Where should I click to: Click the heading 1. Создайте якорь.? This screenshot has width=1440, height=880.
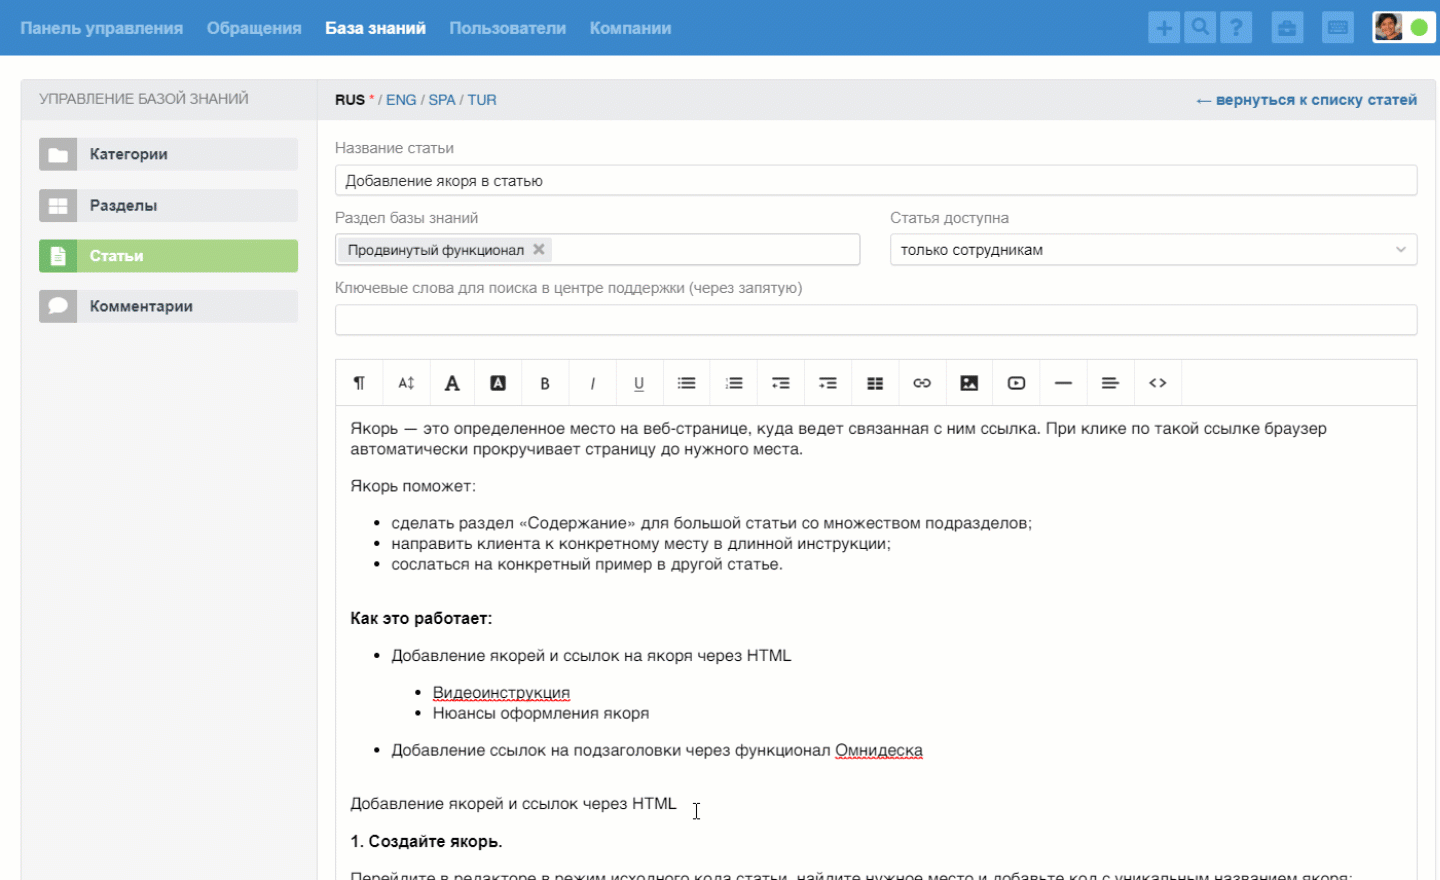click(x=426, y=841)
